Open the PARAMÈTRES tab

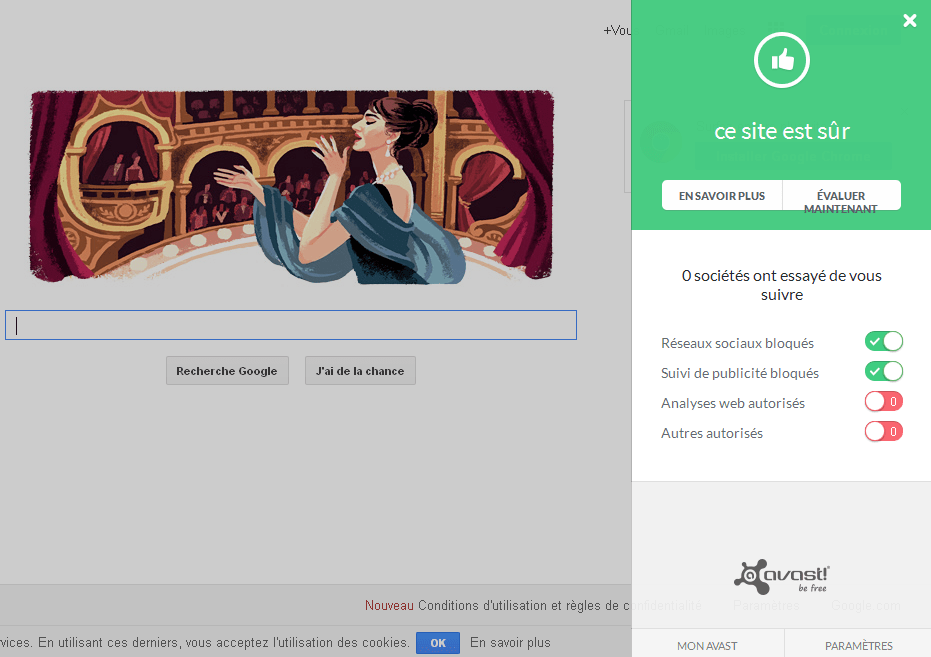point(858,644)
